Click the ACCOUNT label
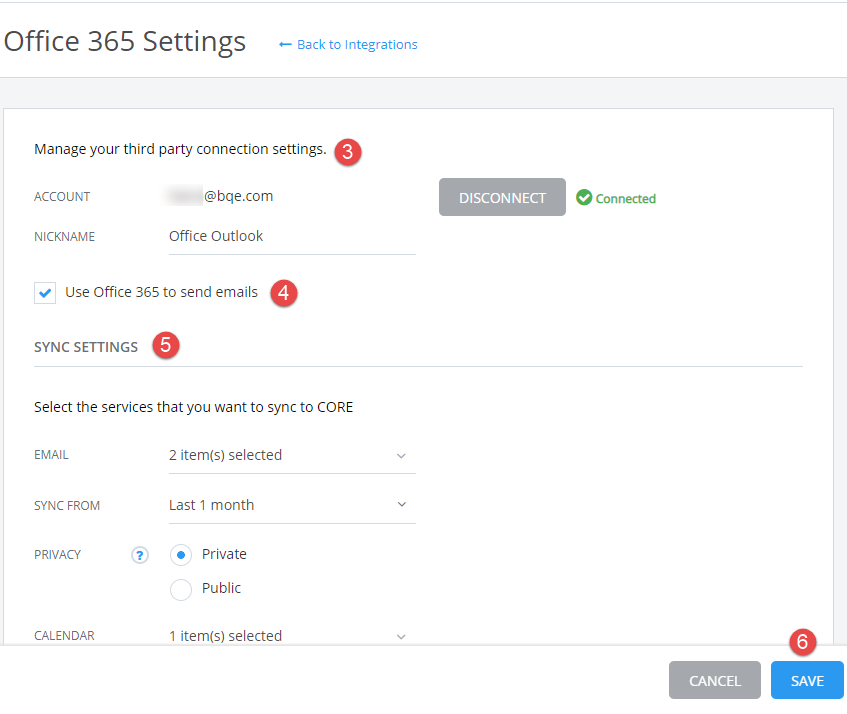Screen dimensions: 847x714 click(x=62, y=197)
